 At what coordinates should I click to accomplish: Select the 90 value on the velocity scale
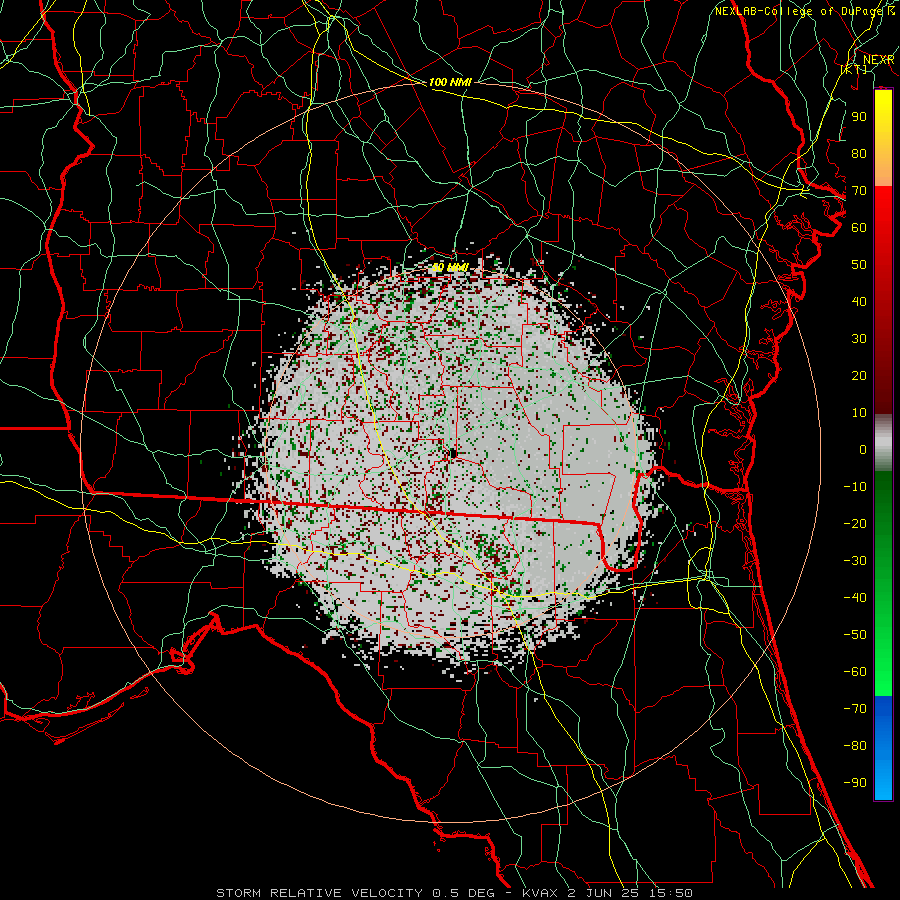859,117
